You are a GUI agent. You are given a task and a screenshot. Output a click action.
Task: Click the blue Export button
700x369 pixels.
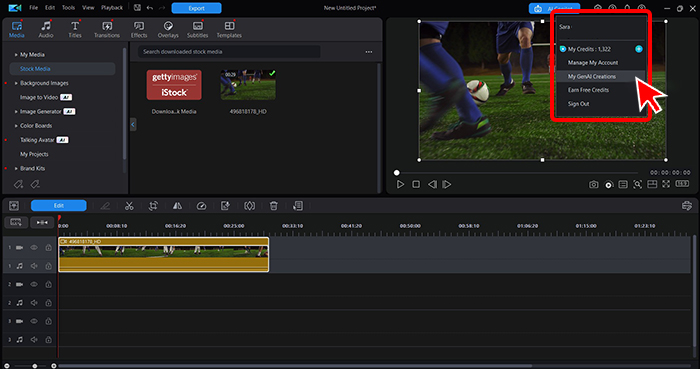196,8
